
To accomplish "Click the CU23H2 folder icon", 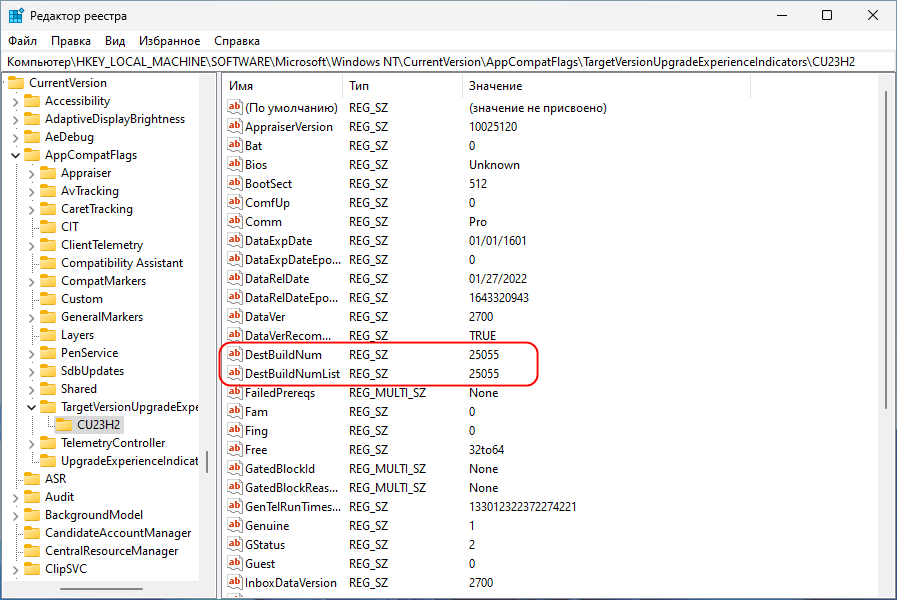I will tap(64, 424).
